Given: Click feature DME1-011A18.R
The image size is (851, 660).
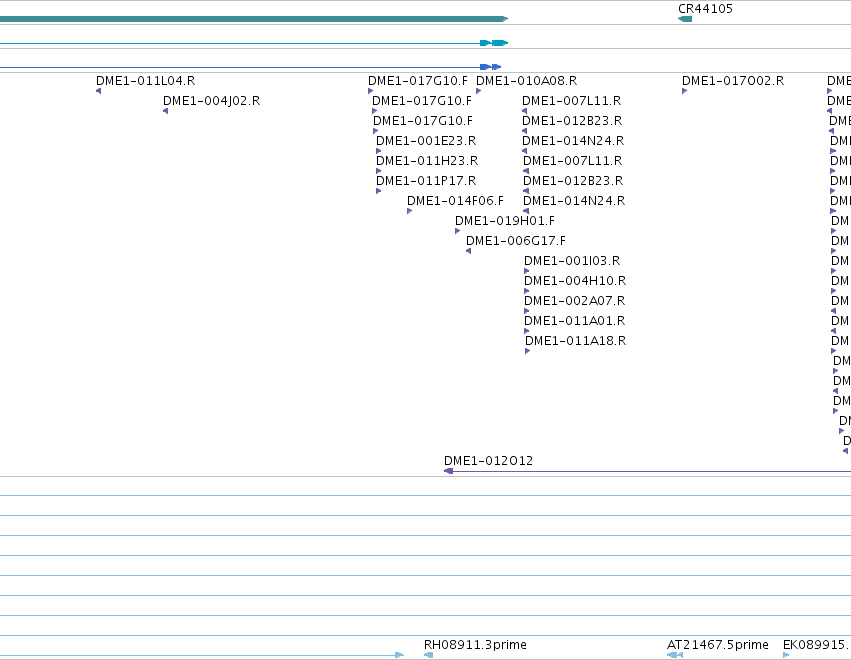Looking at the screenshot, I should click(x=575, y=341).
